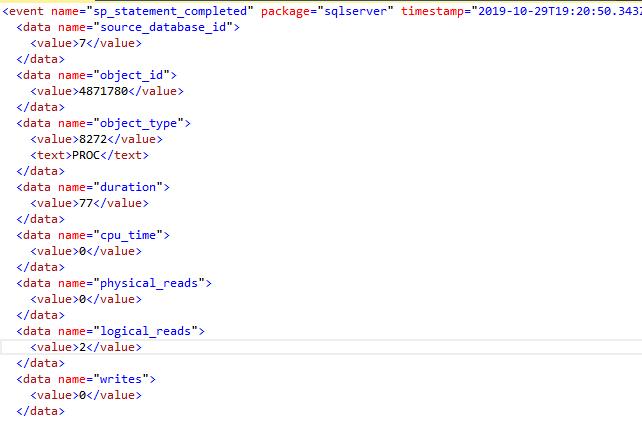Click the PROC text element
Image resolution: width=642 pixels, height=422 pixels.
[x=89, y=155]
